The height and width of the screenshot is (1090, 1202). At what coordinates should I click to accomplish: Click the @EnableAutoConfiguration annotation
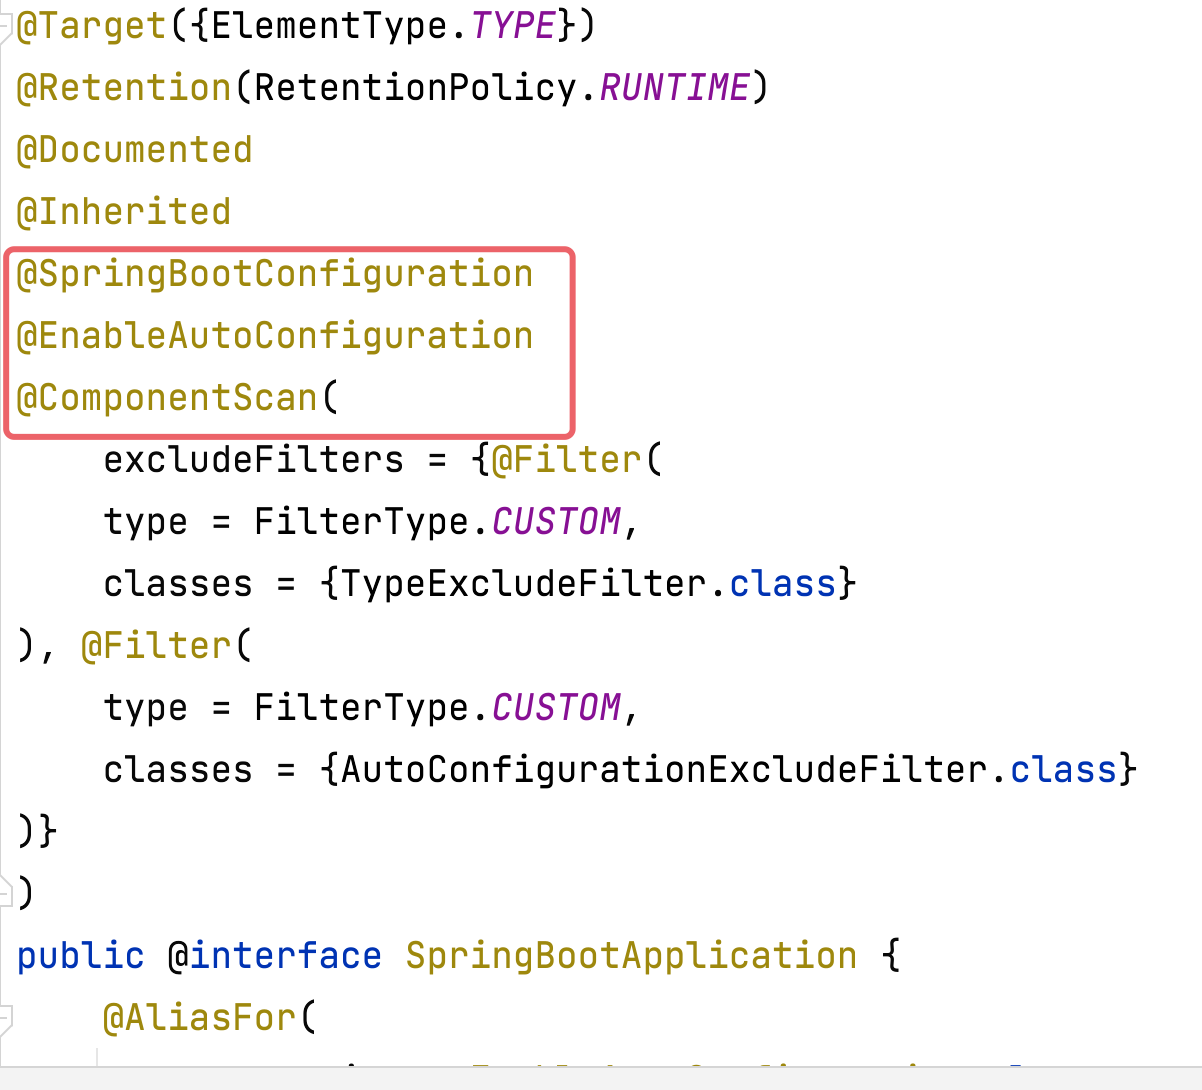click(275, 336)
